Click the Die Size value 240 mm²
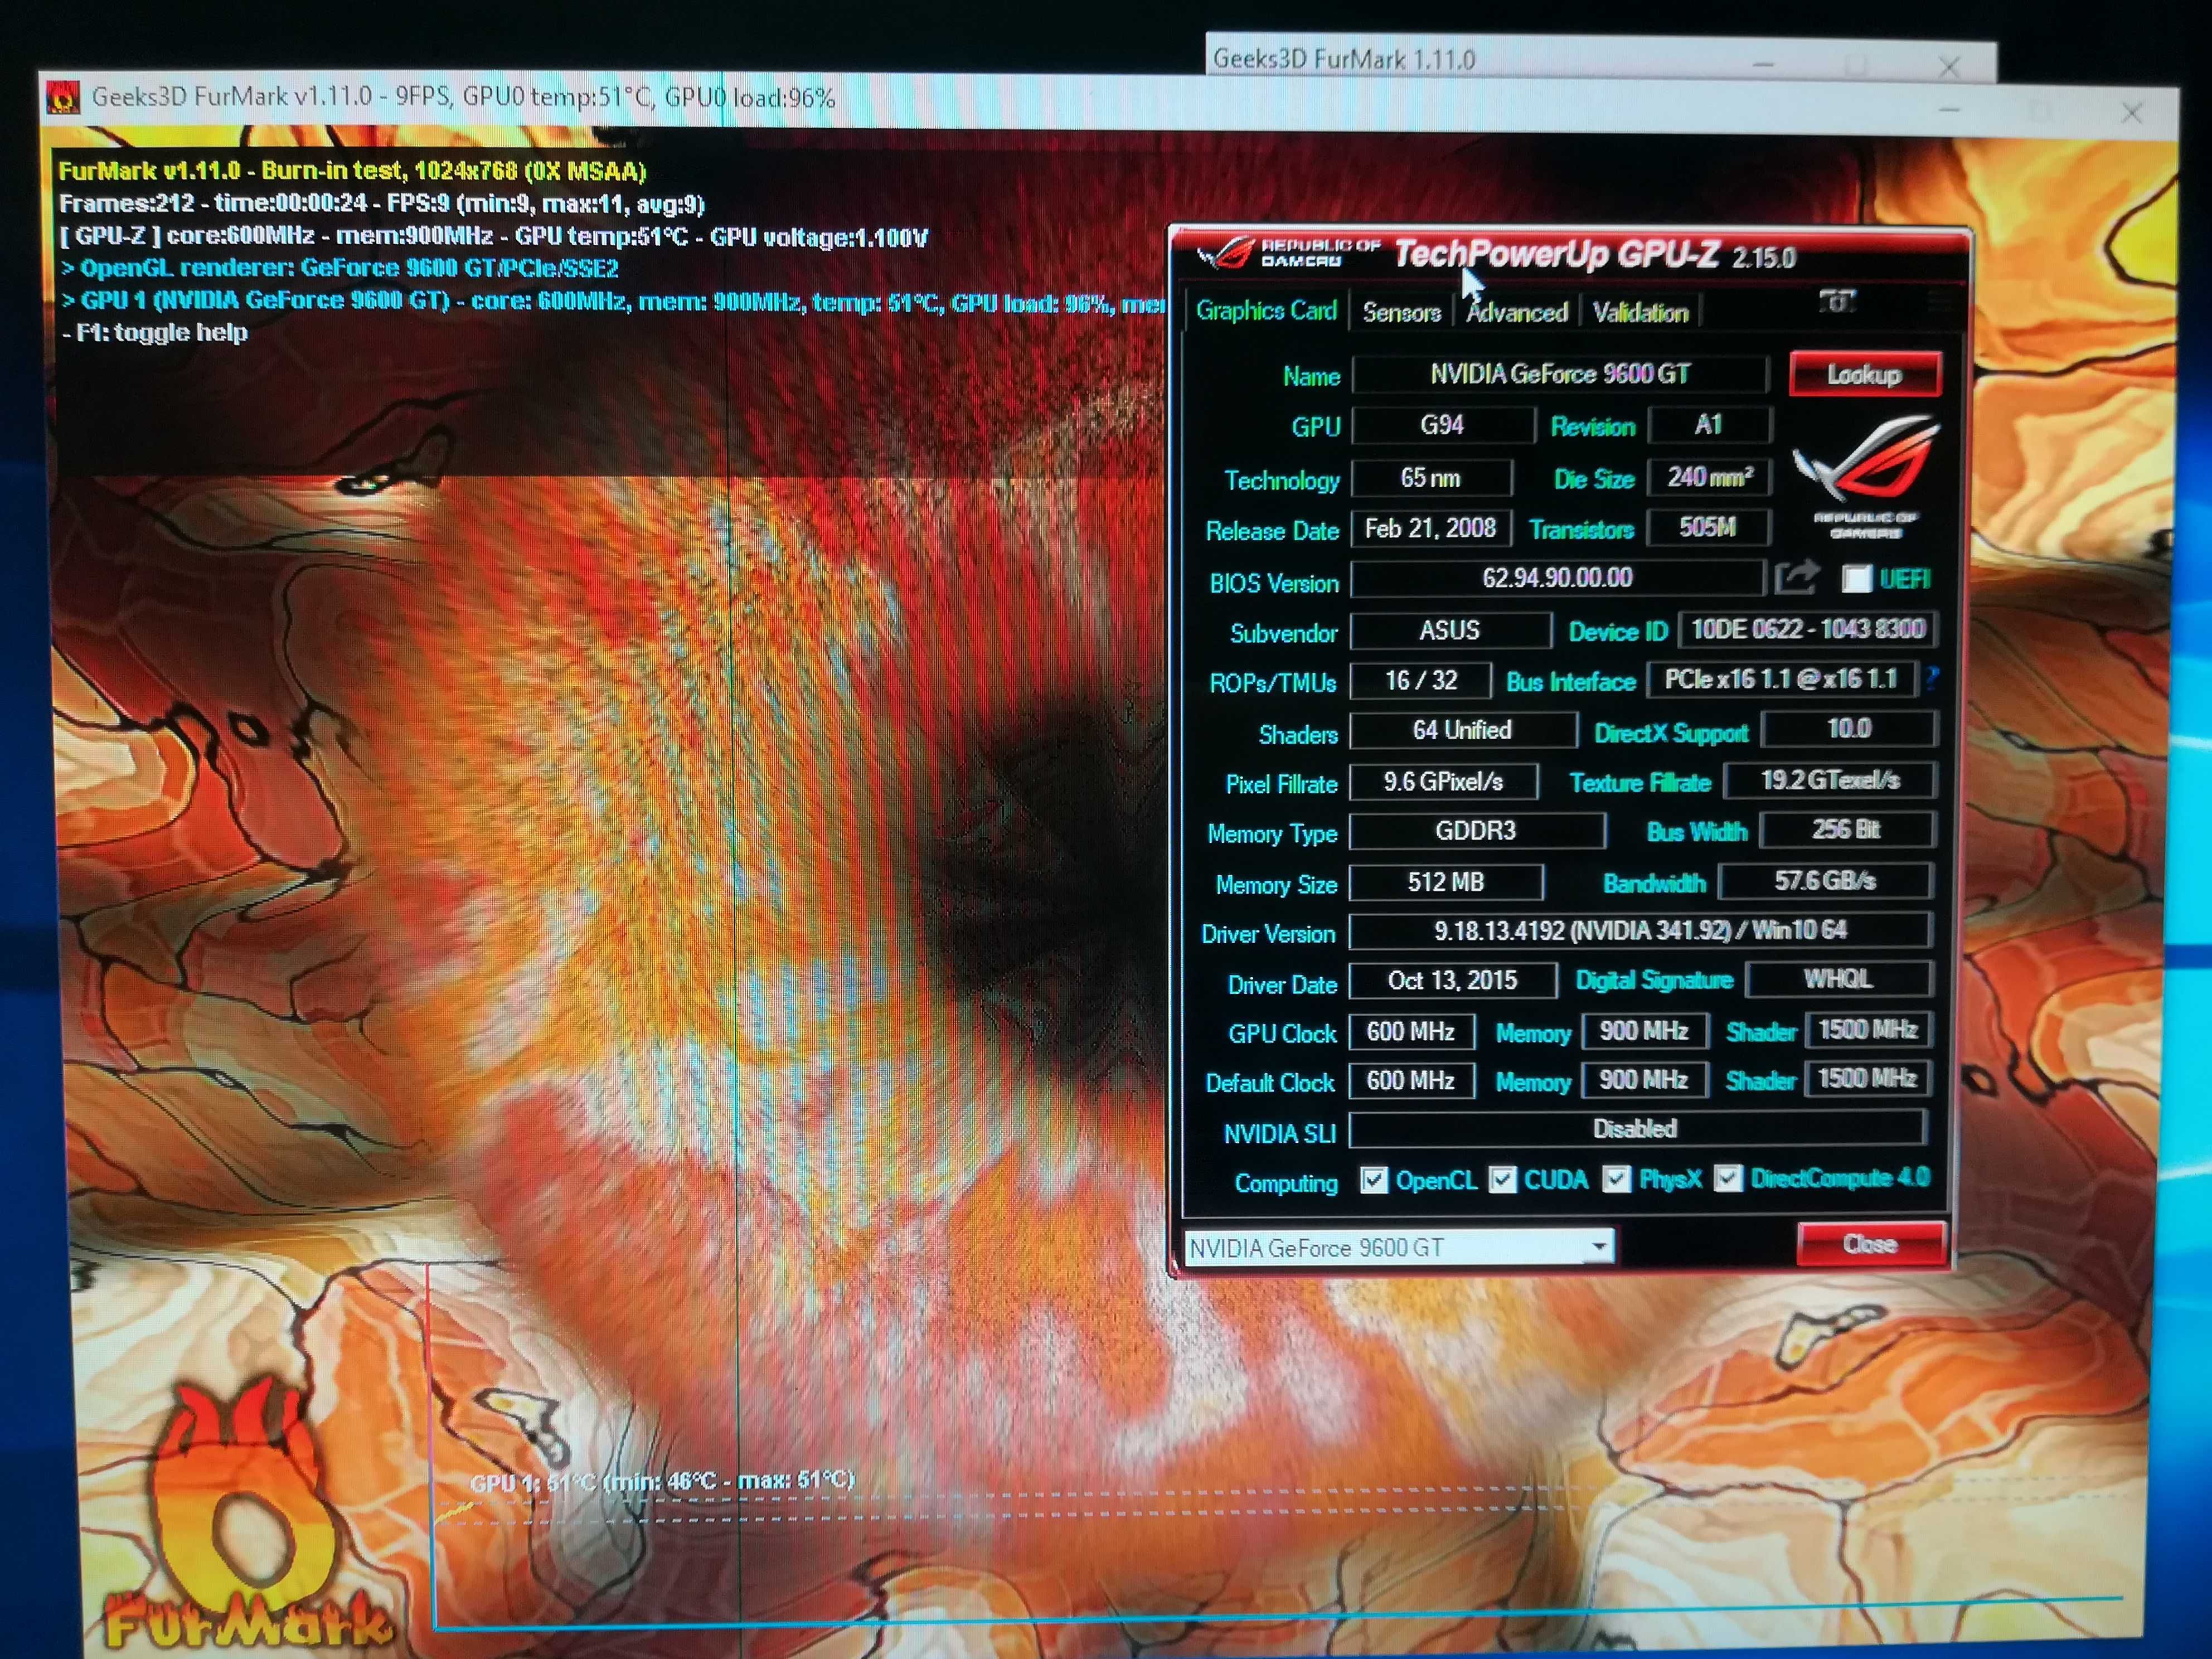Screen dimensions: 2212x1659 point(1709,477)
